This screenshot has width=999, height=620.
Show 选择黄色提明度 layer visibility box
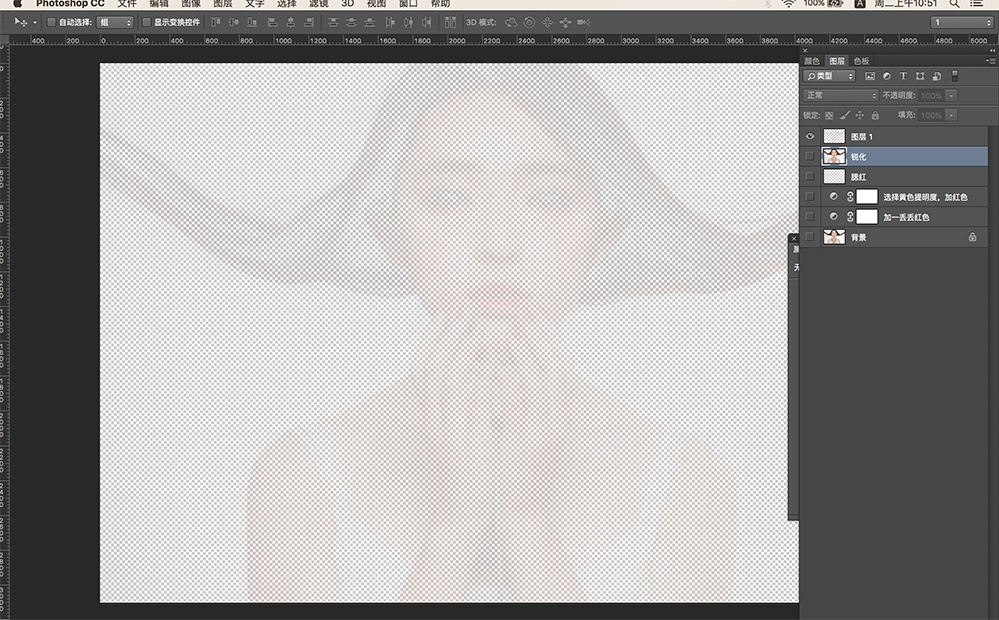[x=810, y=196]
